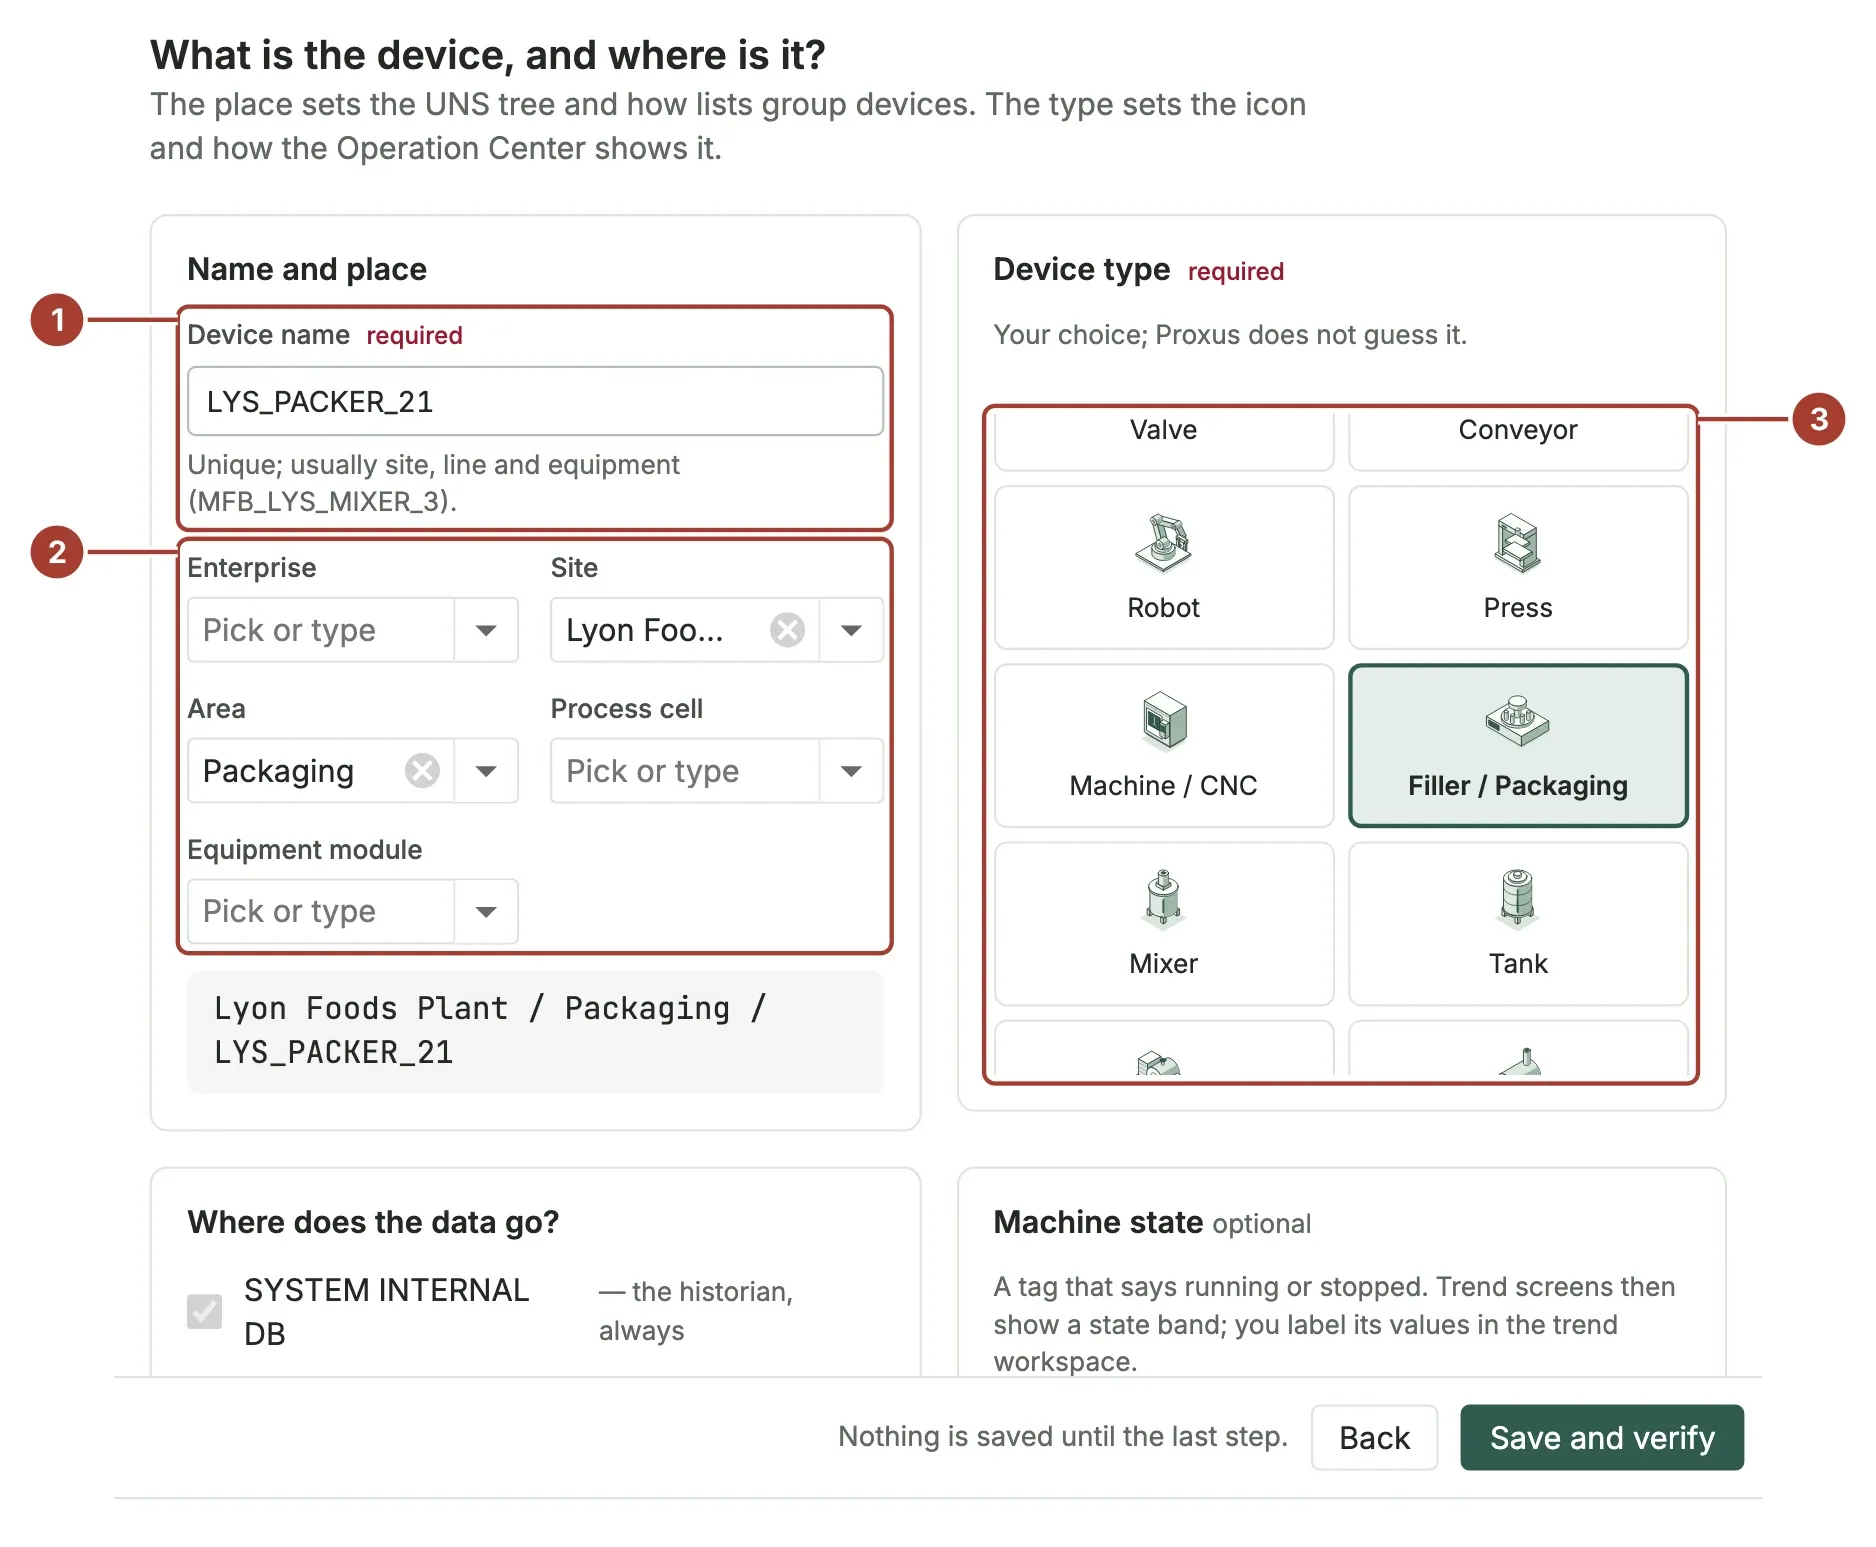This screenshot has height=1547, width=1876.
Task: Click the UNS path 'Lyon Foods Plant / Packaging' preview
Action: point(535,1031)
